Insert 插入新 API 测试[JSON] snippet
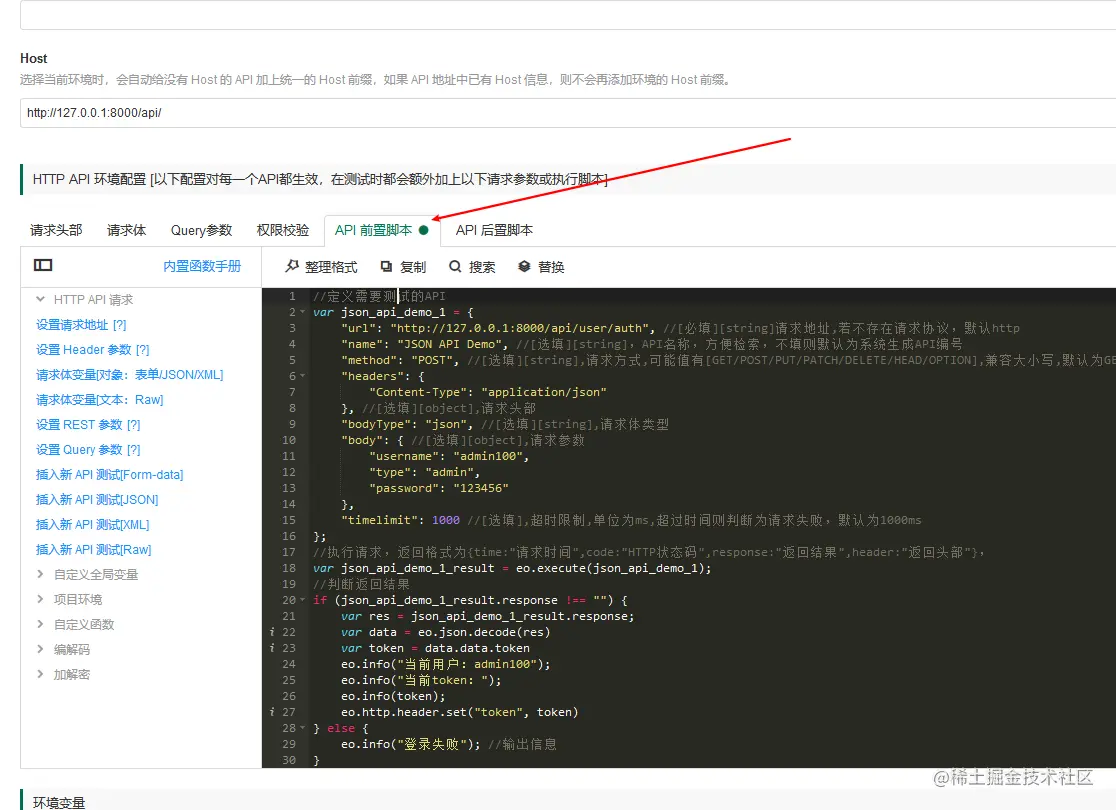The height and width of the screenshot is (810, 1116). click(97, 499)
